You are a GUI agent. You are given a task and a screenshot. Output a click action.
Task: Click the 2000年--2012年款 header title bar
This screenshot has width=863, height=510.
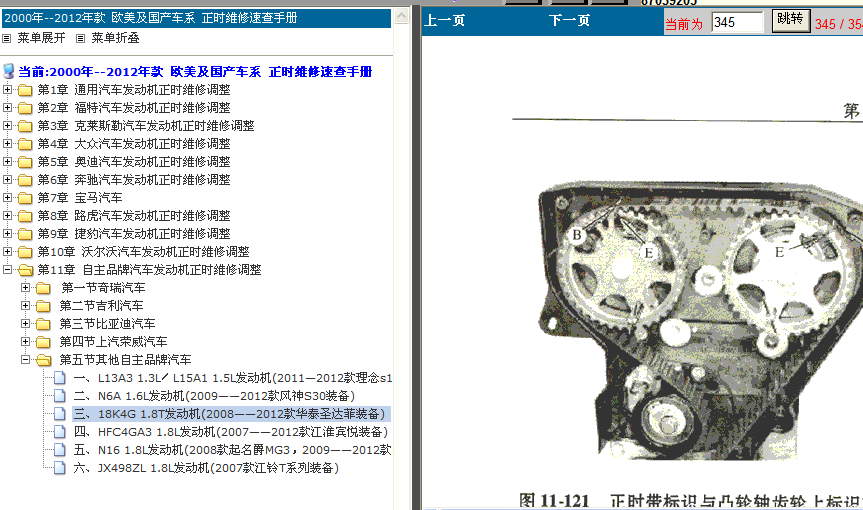tap(196, 18)
